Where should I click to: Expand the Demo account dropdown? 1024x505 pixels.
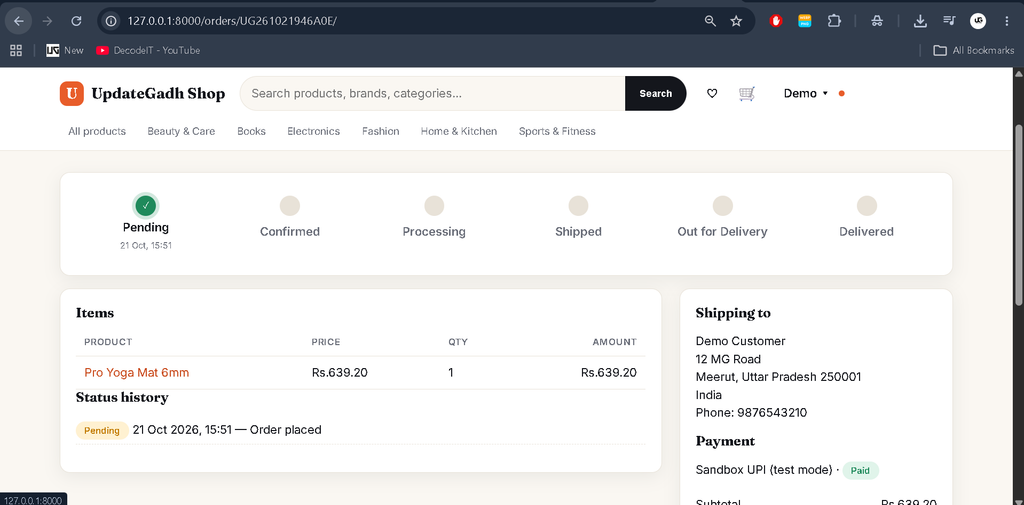click(x=806, y=93)
